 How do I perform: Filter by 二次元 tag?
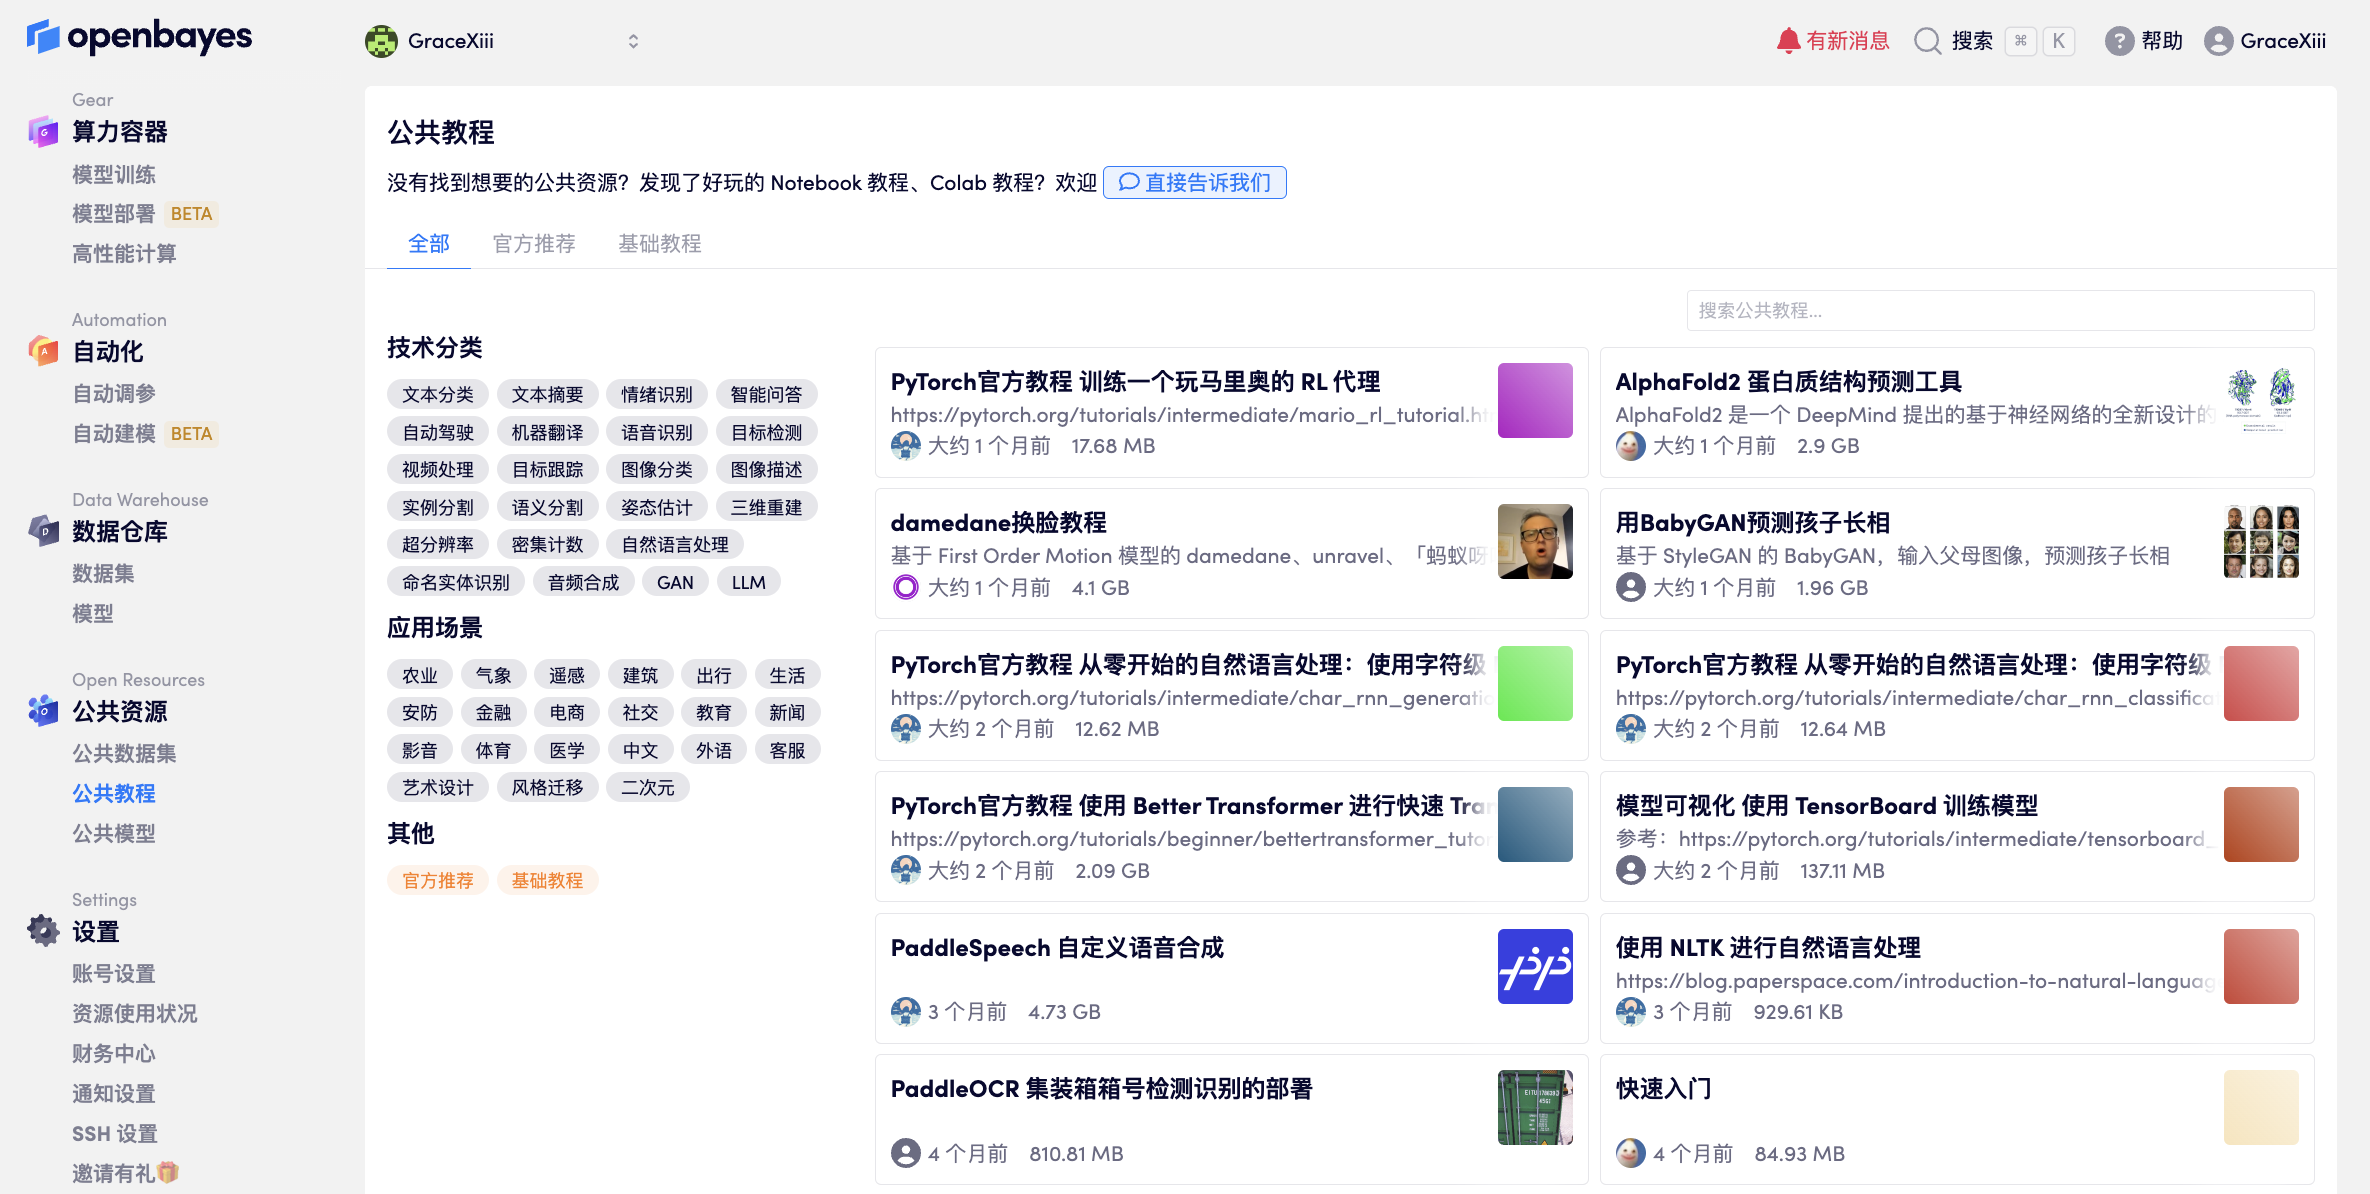pos(648,788)
